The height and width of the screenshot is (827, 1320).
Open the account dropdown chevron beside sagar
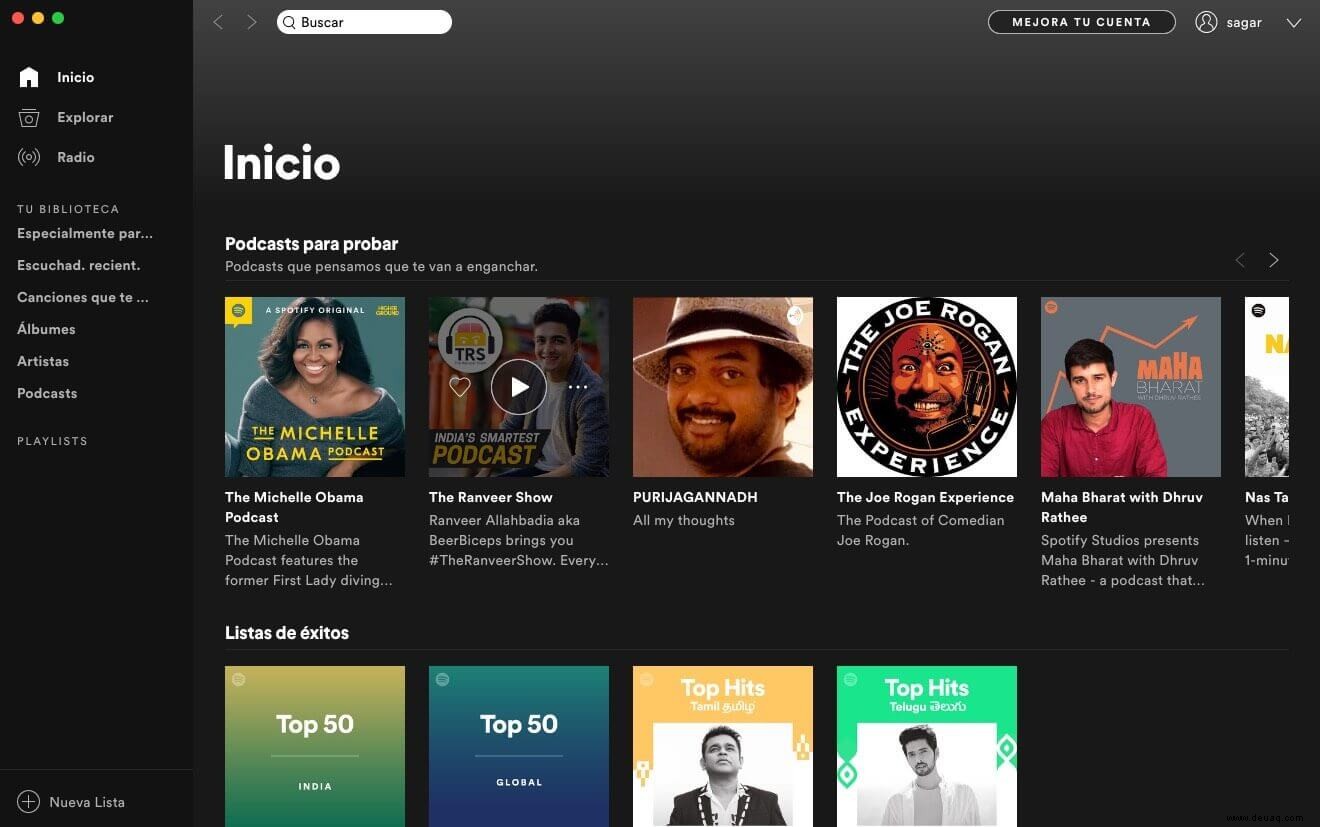click(x=1293, y=22)
